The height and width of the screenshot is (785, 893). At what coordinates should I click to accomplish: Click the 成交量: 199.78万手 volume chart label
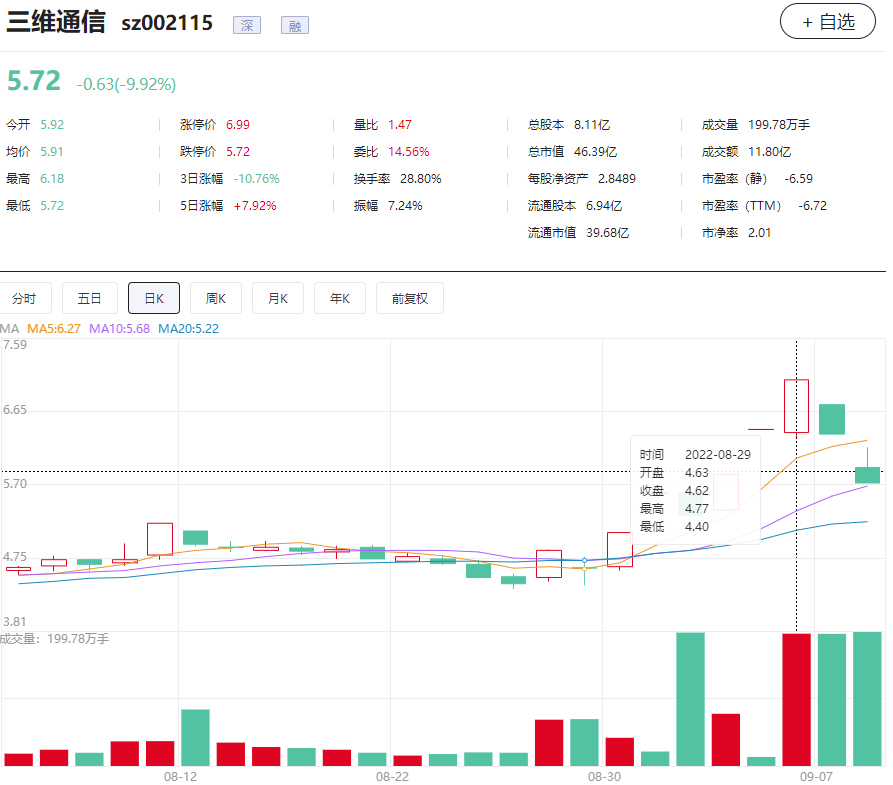(x=55, y=639)
